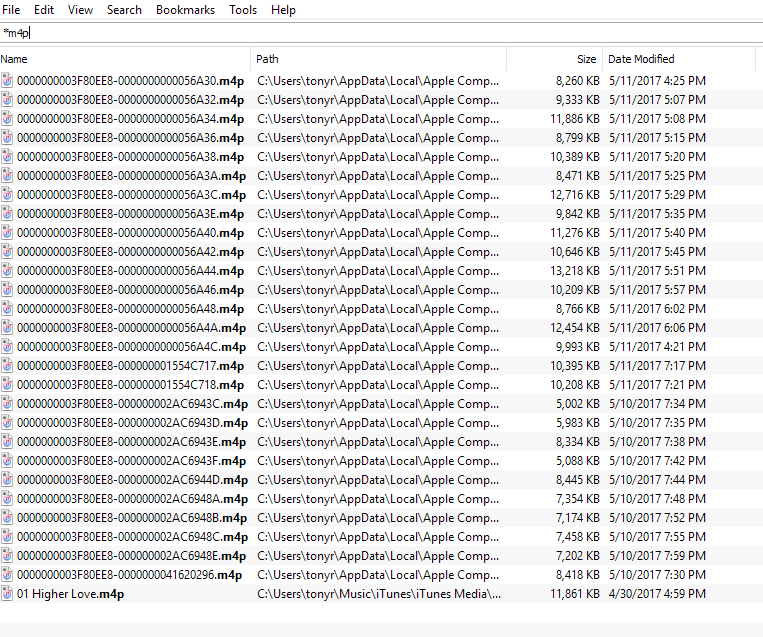Screen dimensions: 763x637
Task: Select file name ending 2AC6948B.m4p
Action: click(132, 518)
